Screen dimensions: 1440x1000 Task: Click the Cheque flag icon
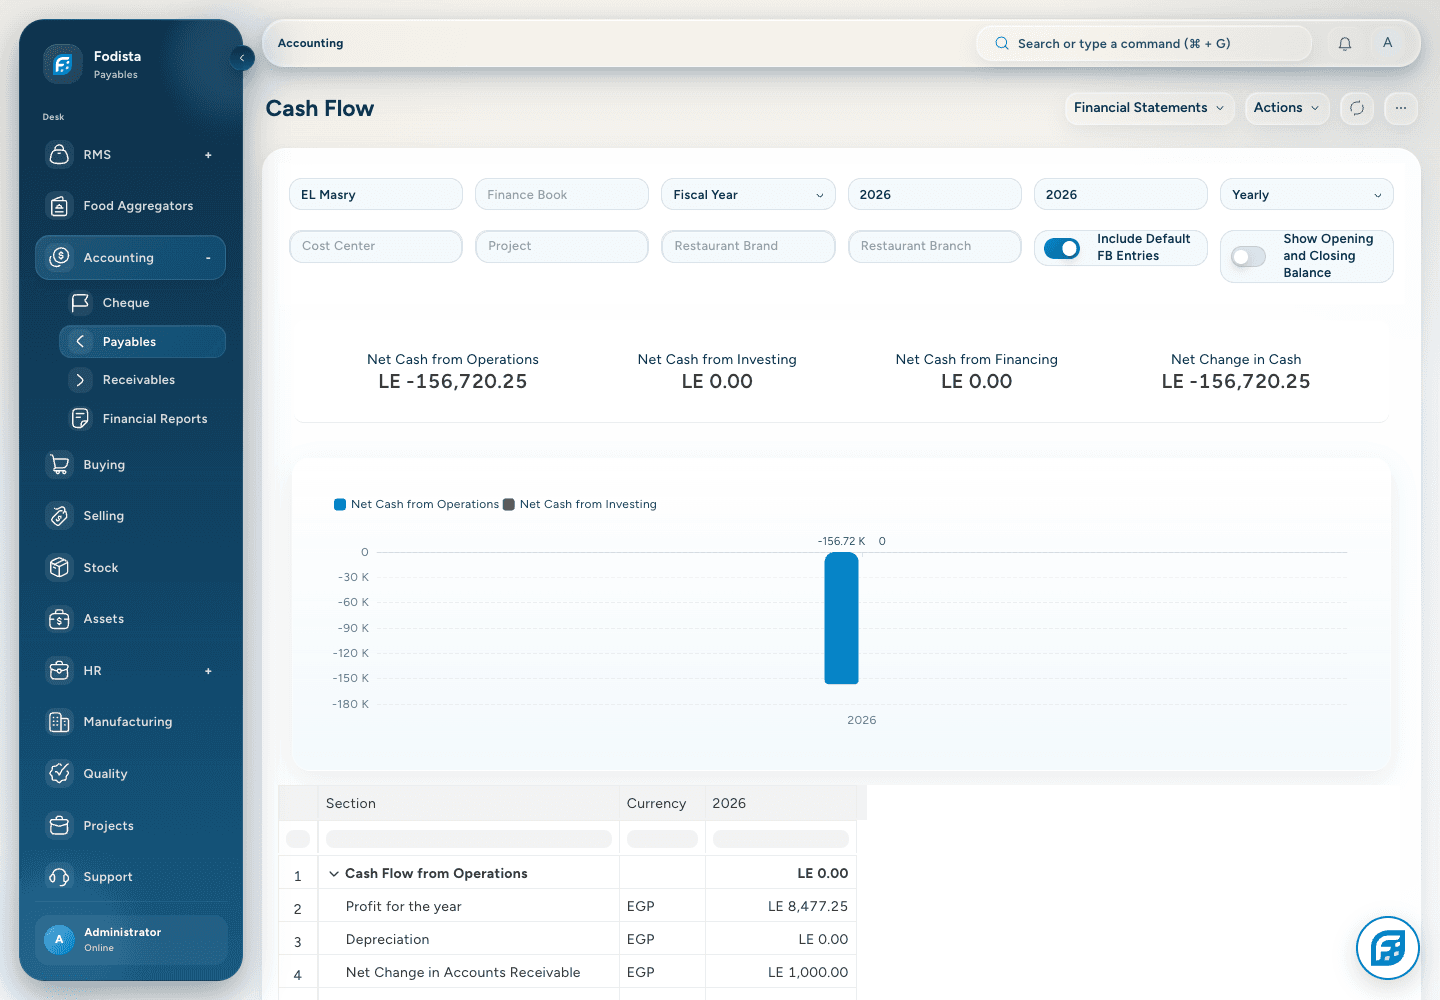[80, 302]
